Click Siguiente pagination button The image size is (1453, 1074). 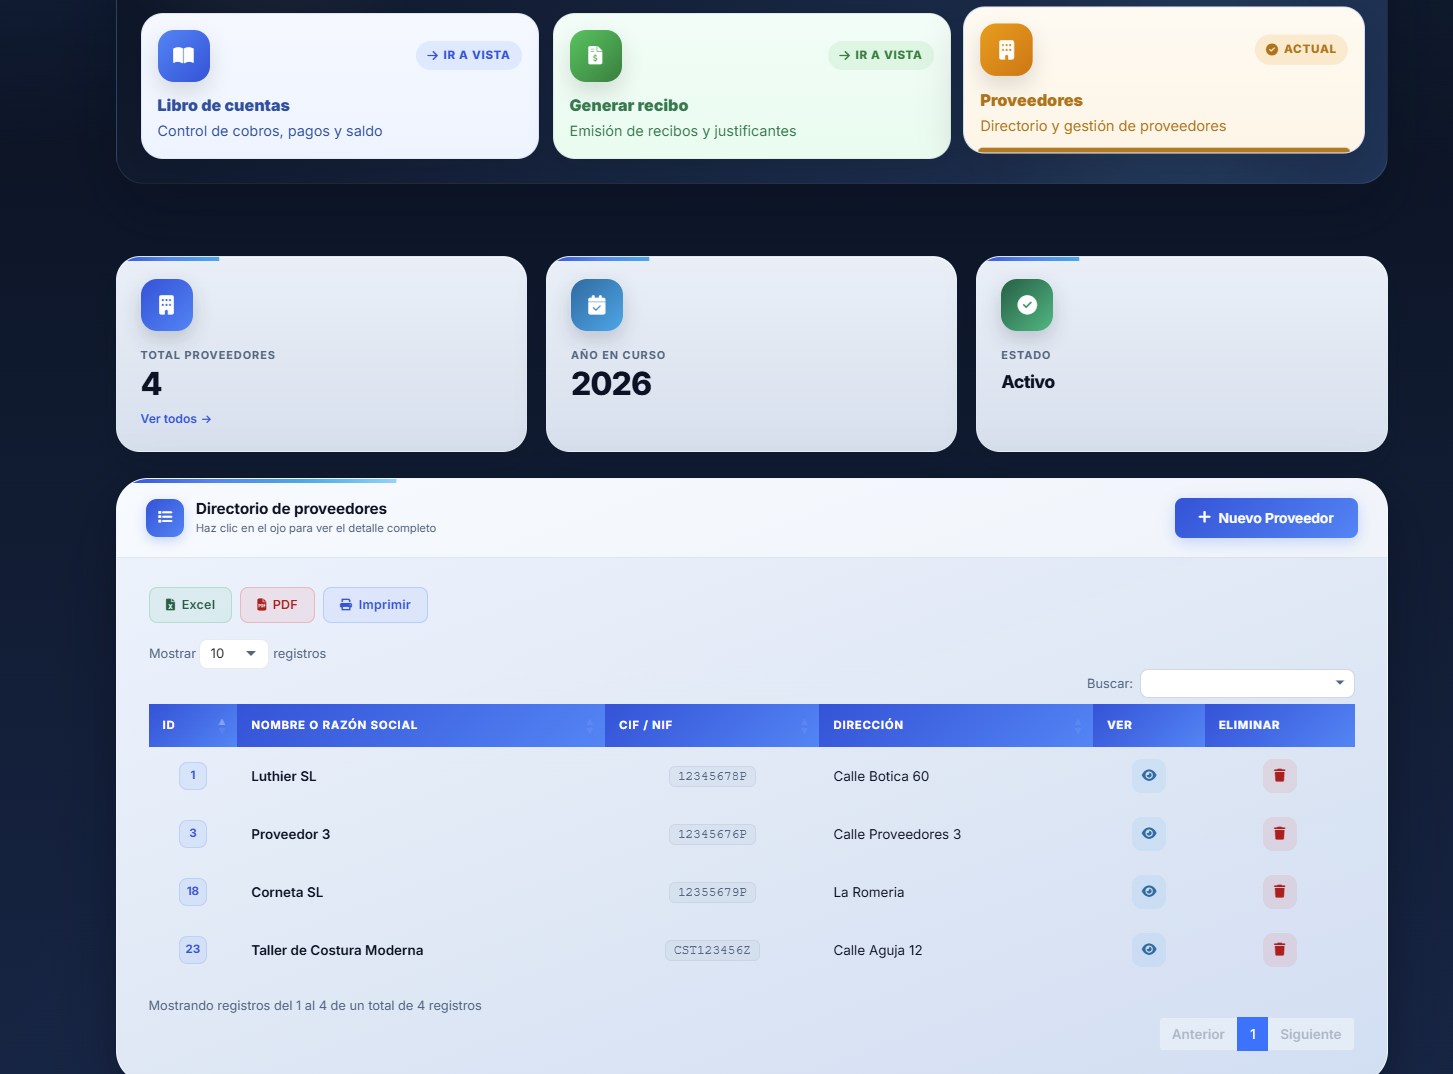click(1311, 1034)
